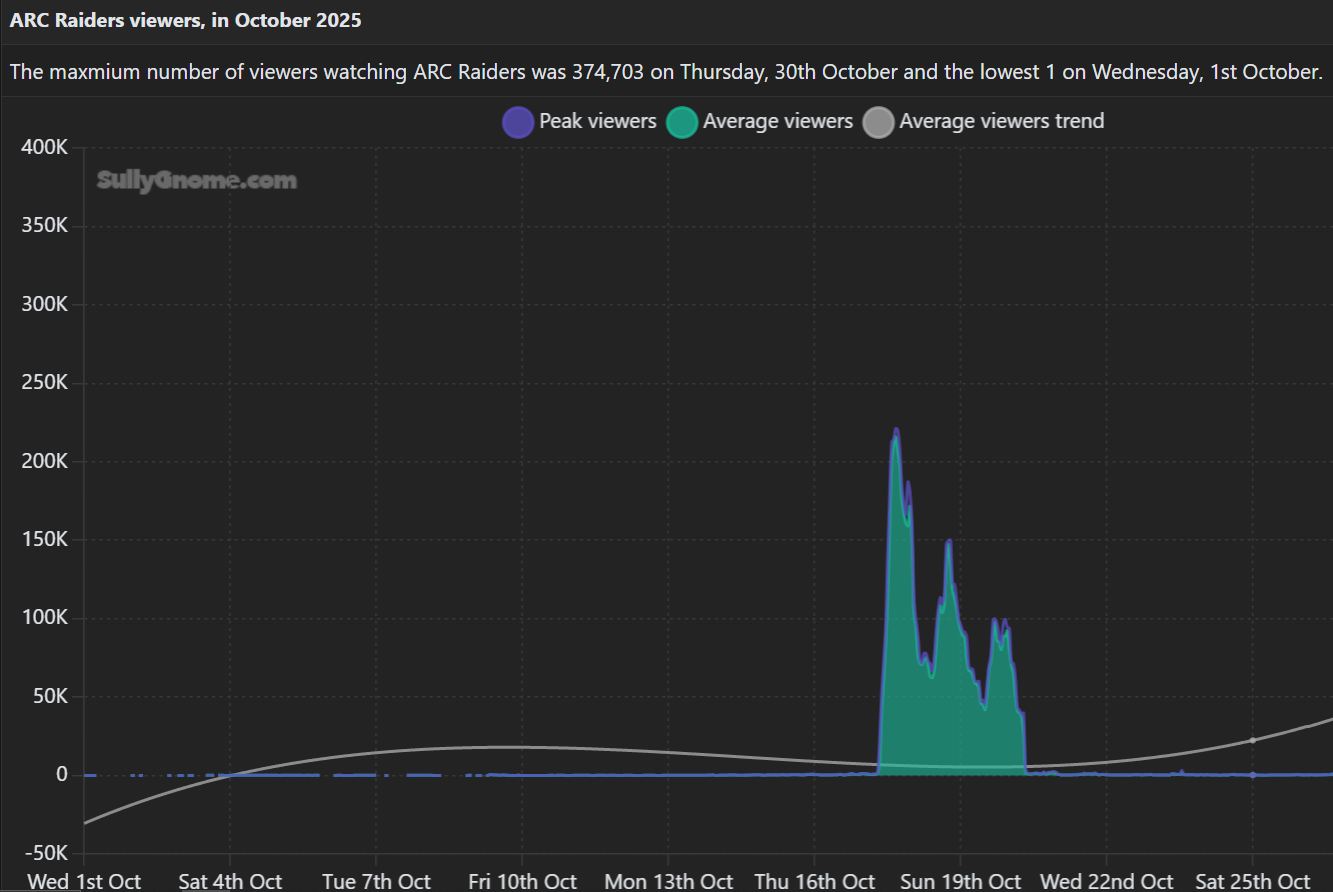The height and width of the screenshot is (892, 1333).
Task: Click the Peak viewers legend label
Action: click(598, 121)
